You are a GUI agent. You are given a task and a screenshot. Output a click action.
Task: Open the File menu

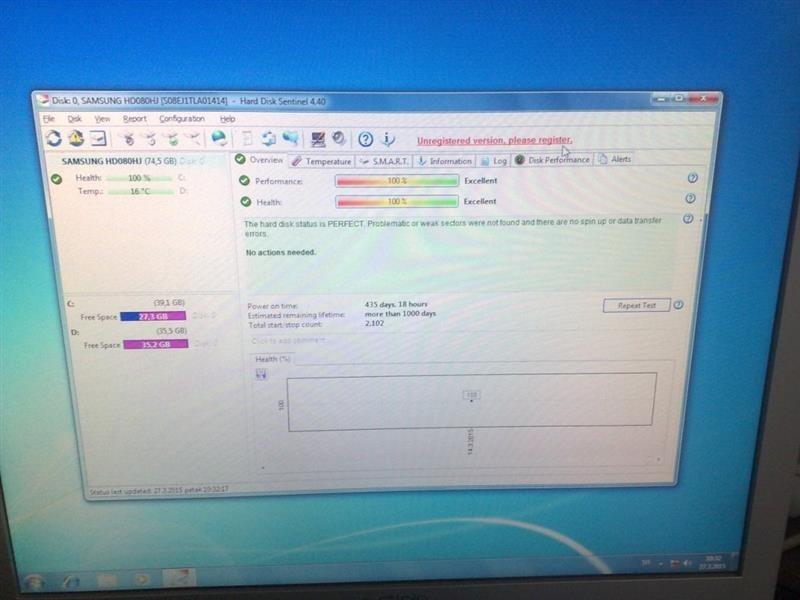pos(49,119)
